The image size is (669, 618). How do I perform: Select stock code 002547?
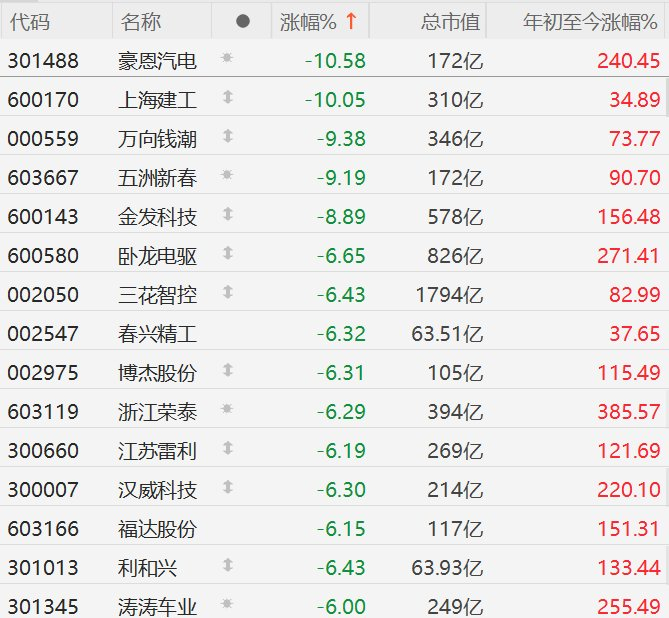coord(43,334)
